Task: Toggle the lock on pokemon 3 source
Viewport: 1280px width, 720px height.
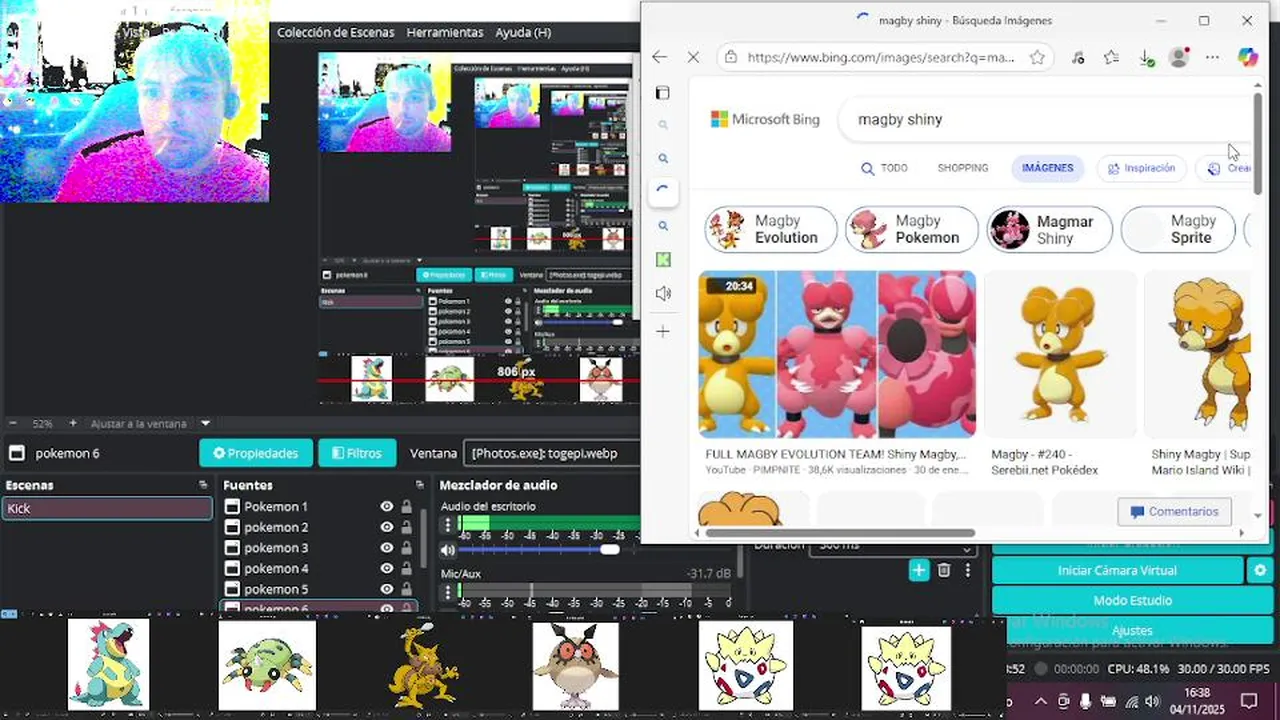Action: click(x=407, y=548)
